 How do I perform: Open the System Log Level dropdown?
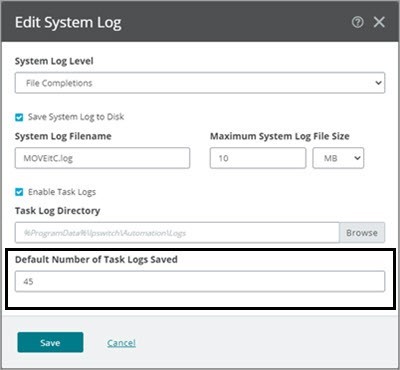pos(200,83)
